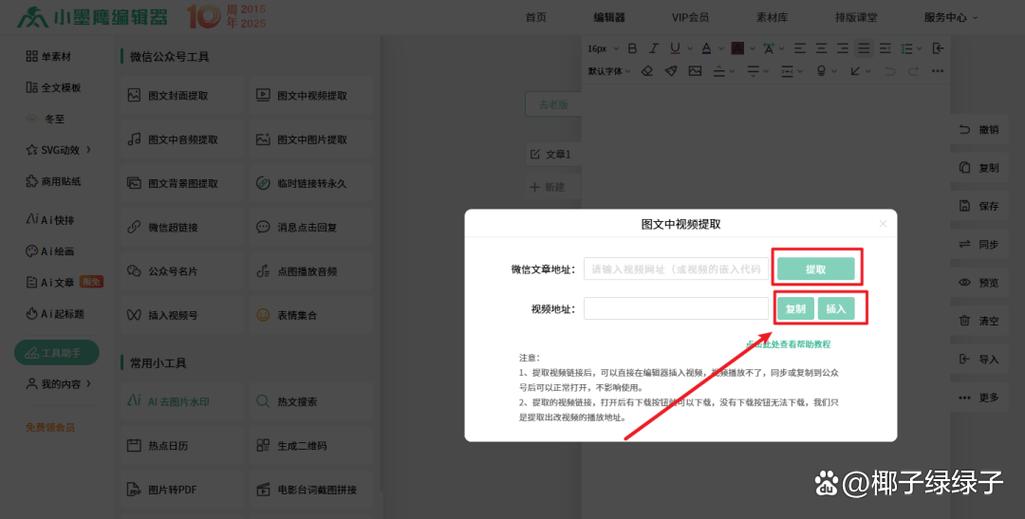Select the format painter brush icon

[671, 71]
